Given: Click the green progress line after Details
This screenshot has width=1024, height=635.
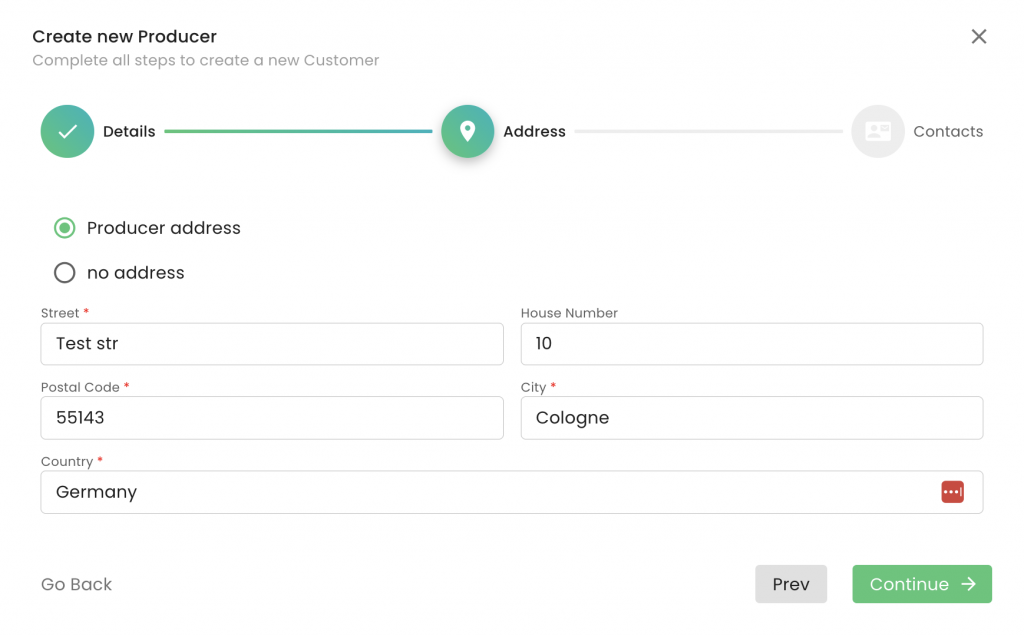Looking at the screenshot, I should click(298, 132).
